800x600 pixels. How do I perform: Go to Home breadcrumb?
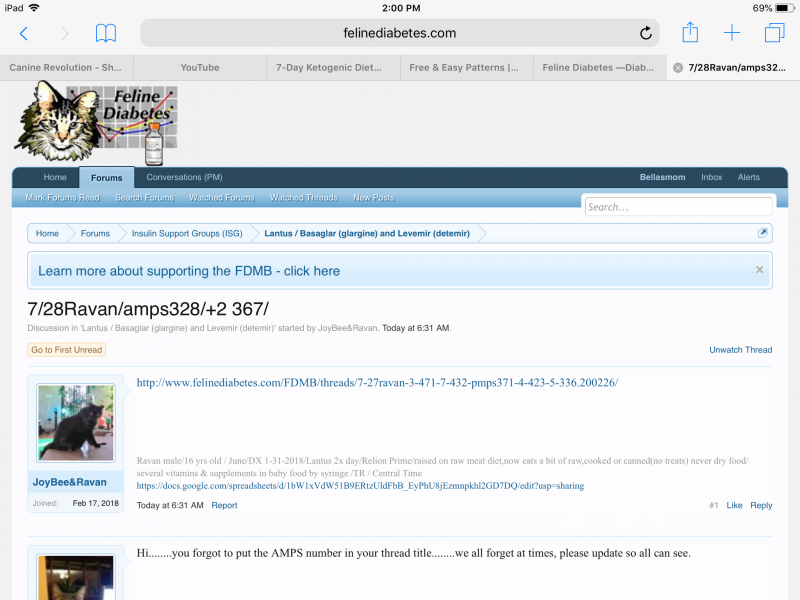tap(47, 233)
